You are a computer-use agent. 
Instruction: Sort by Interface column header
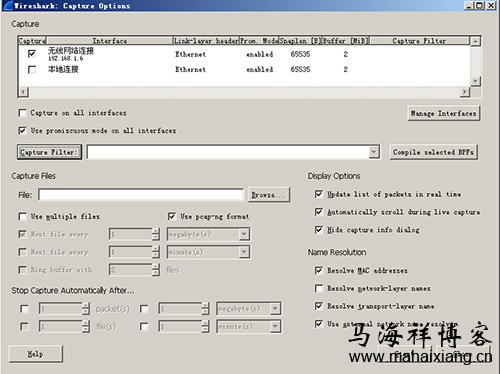(109, 41)
